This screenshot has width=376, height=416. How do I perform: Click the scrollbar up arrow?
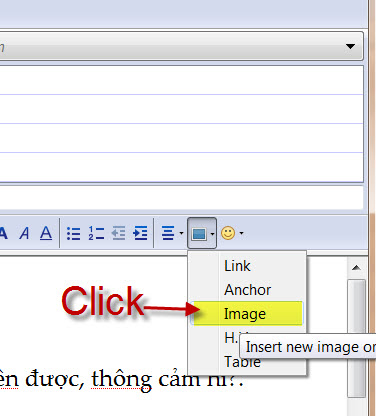click(356, 268)
